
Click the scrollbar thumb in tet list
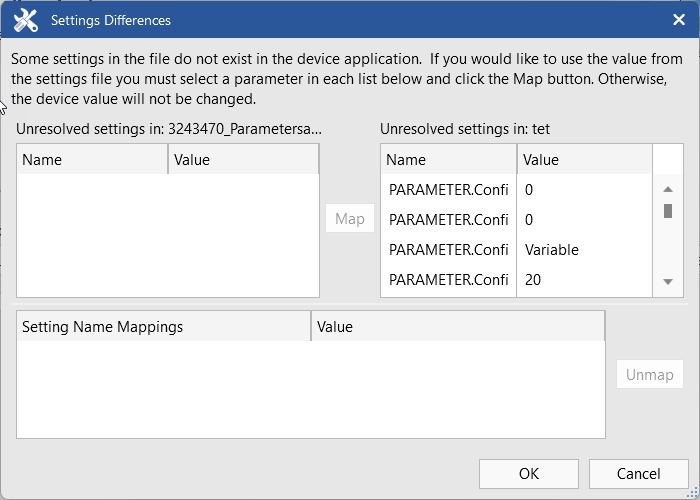[x=667, y=211]
